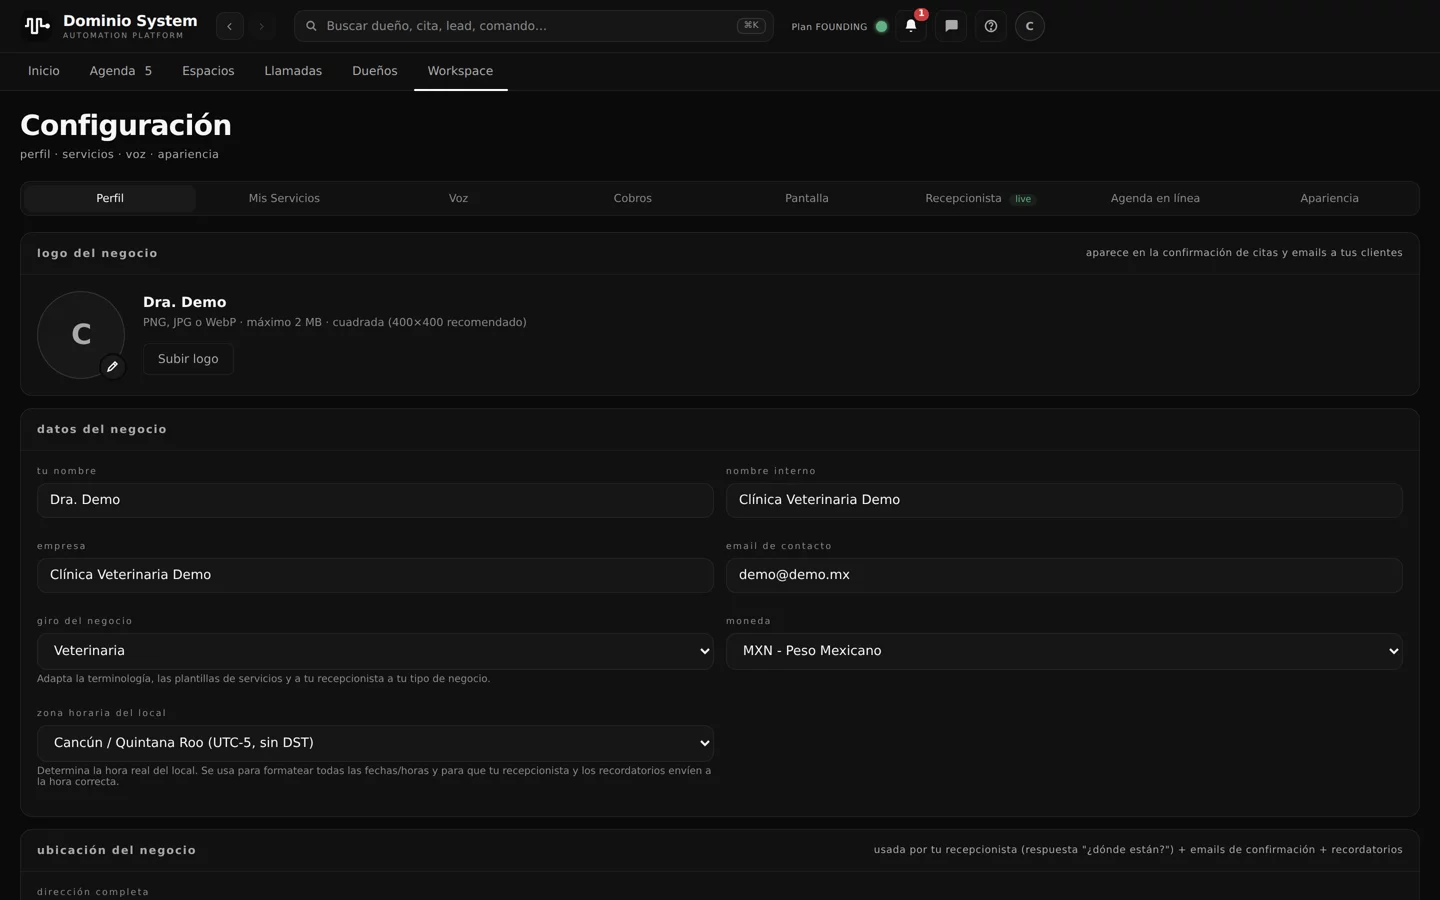The image size is (1440, 900).
Task: Click the "Determina la hora real" helper text
Action: tap(374, 776)
